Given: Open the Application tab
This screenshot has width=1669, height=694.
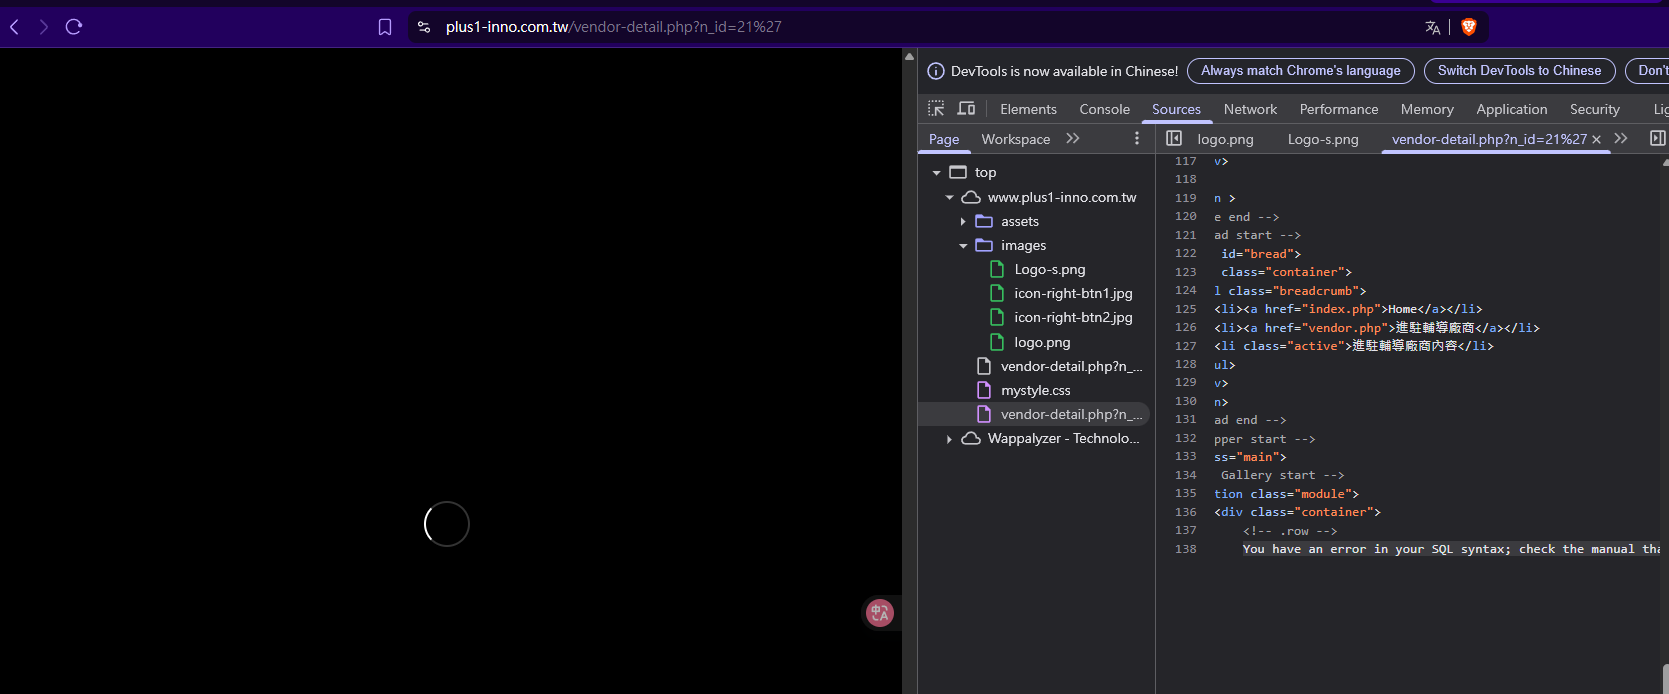Looking at the screenshot, I should tap(1511, 109).
